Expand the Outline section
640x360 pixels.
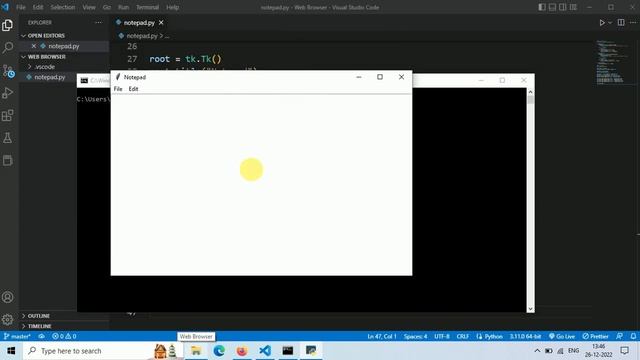[x=39, y=316]
